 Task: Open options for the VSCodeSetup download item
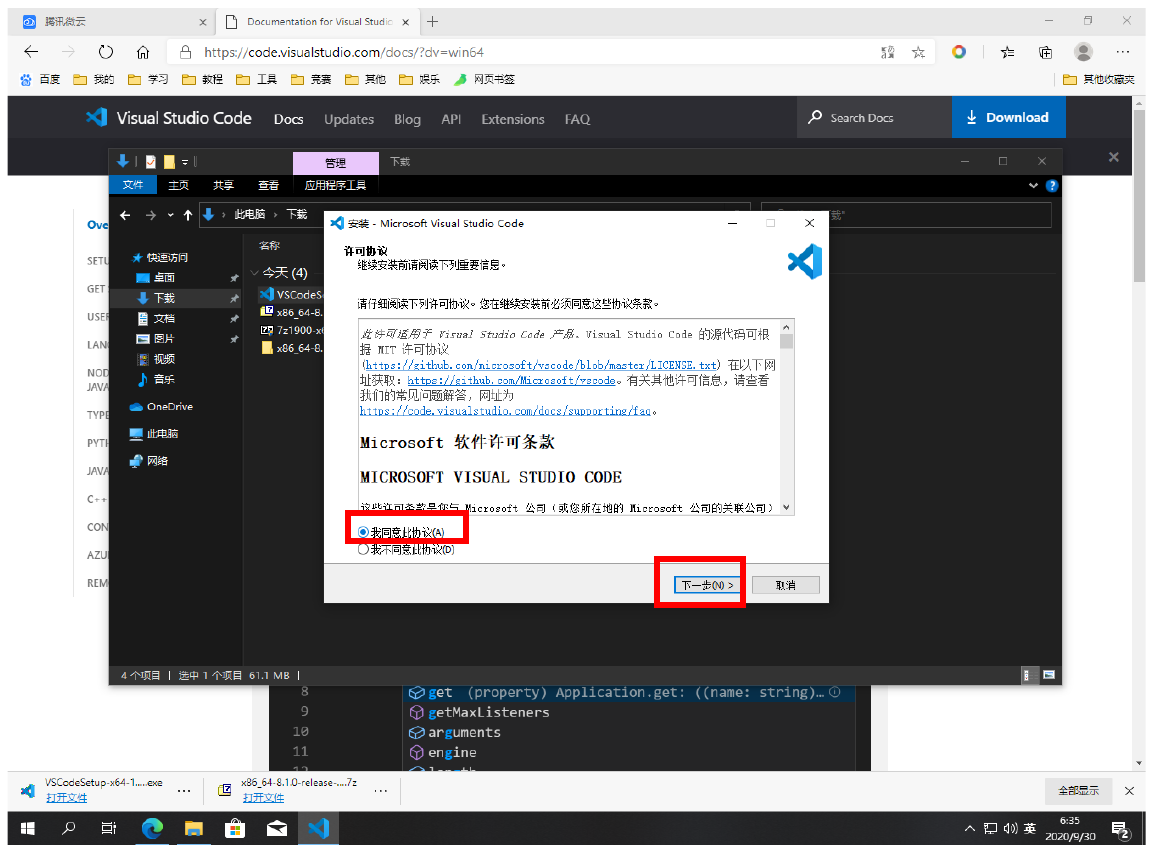click(x=183, y=790)
